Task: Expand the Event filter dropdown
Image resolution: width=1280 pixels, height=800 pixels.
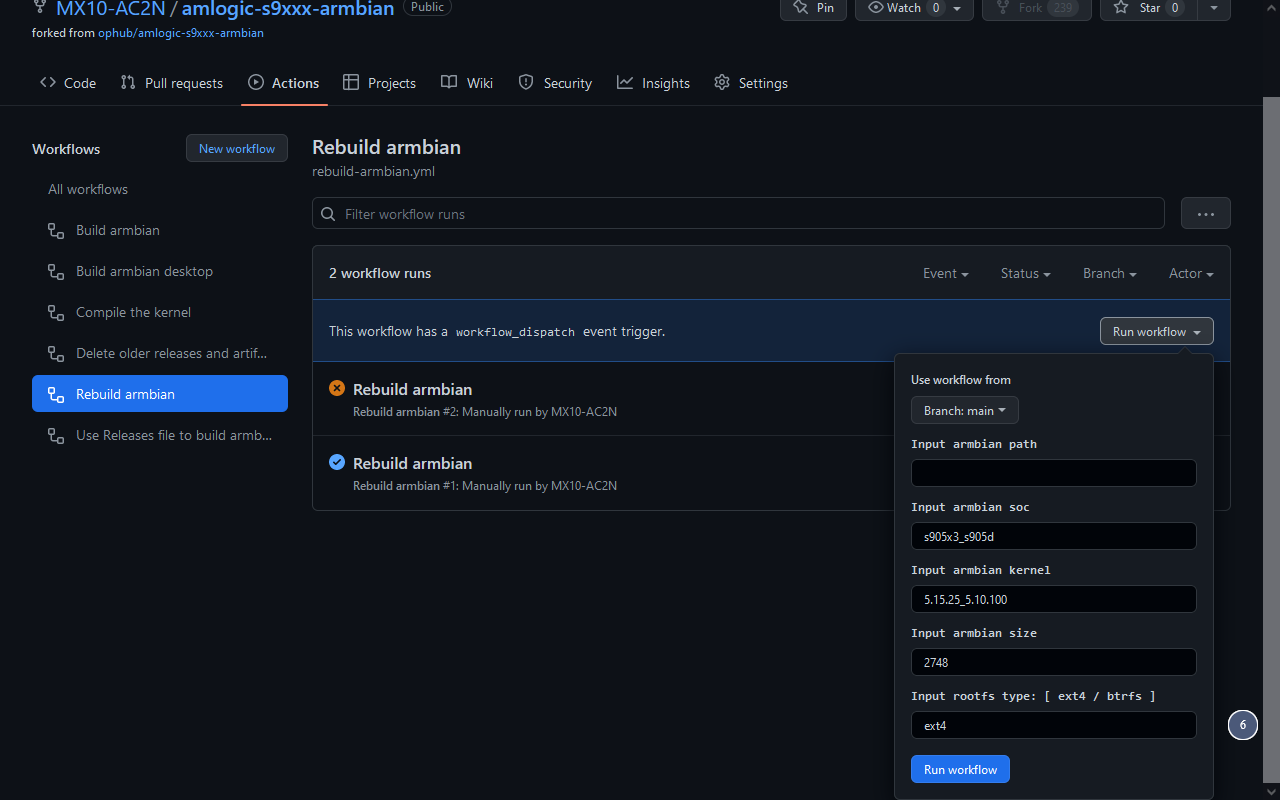Action: click(945, 273)
